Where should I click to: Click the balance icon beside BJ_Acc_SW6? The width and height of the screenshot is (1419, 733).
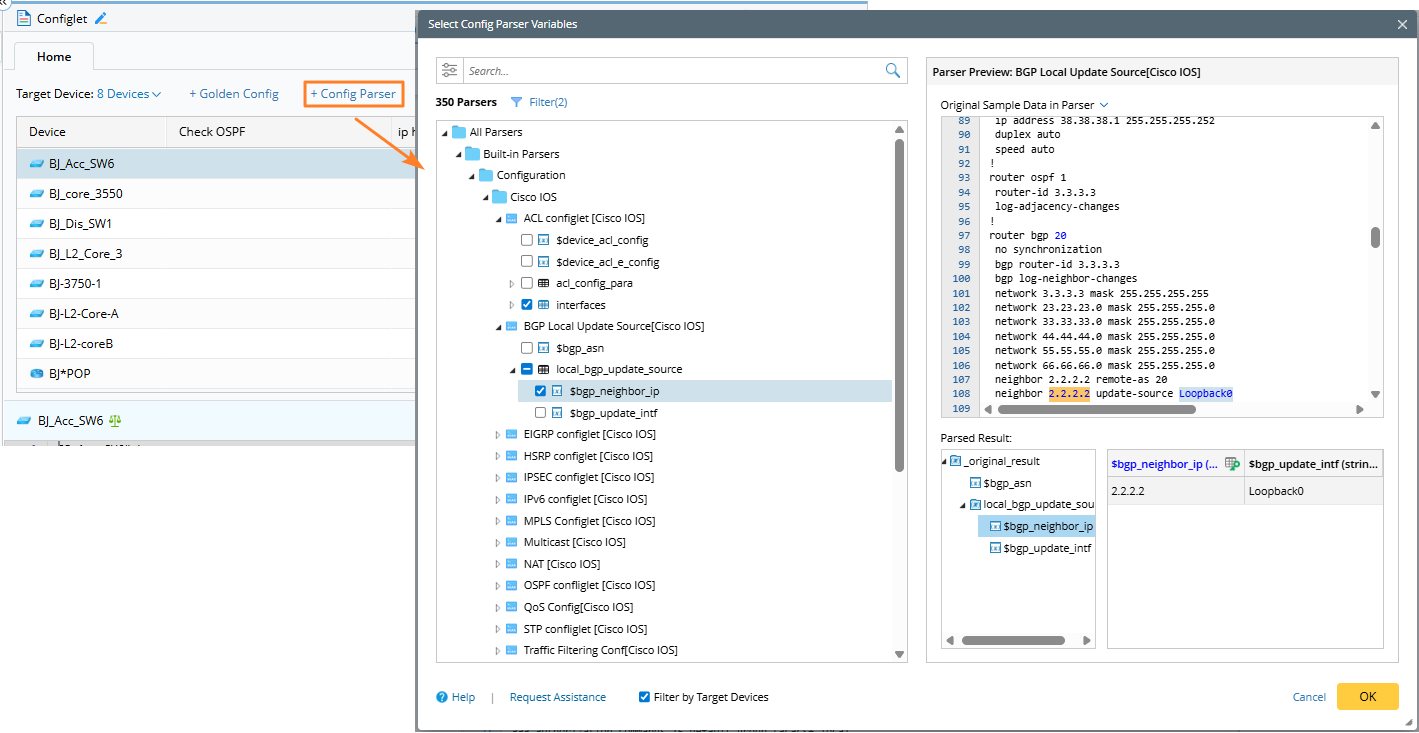click(114, 421)
